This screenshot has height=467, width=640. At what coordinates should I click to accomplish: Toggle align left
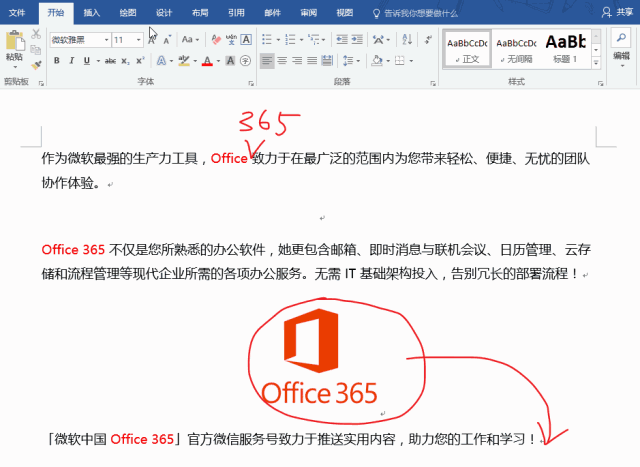click(x=267, y=61)
